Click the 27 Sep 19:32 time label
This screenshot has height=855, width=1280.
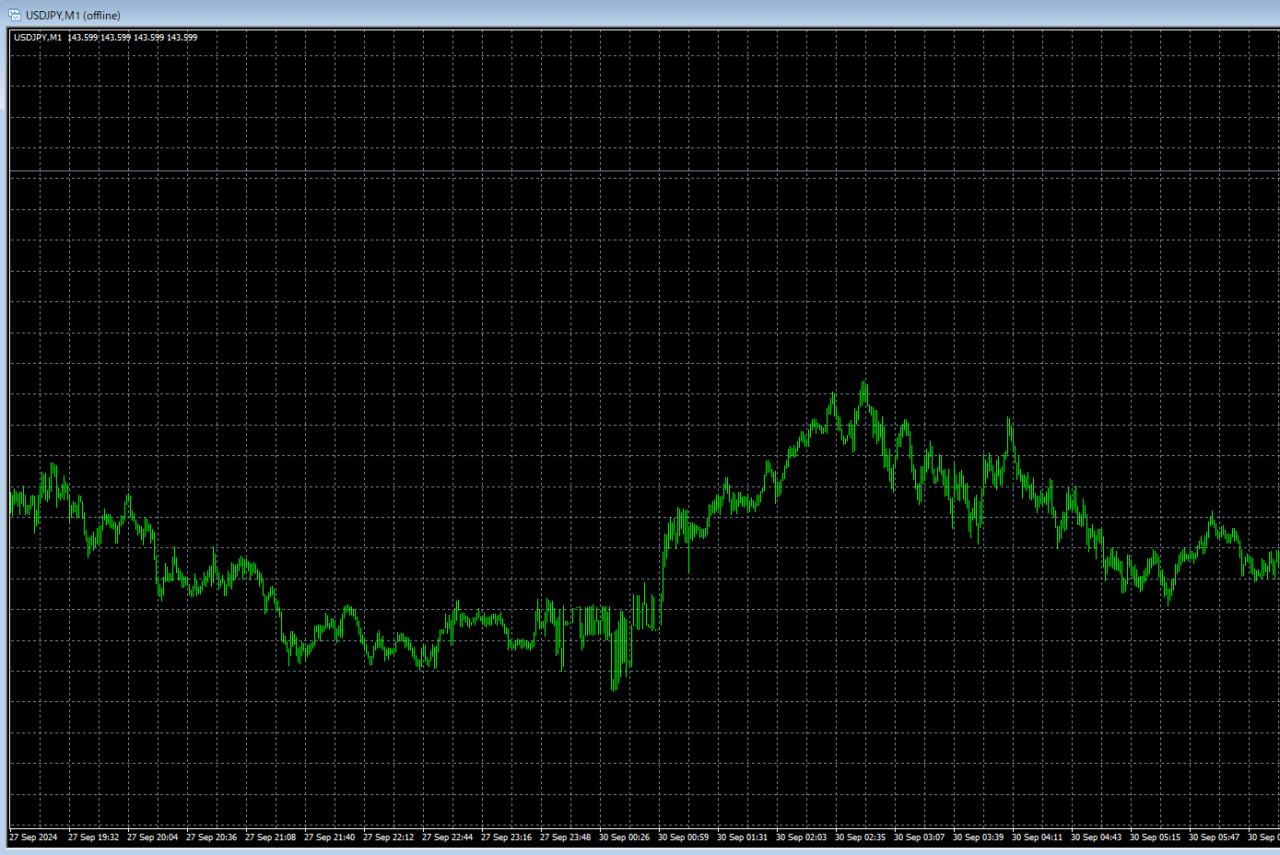pyautogui.click(x=94, y=837)
